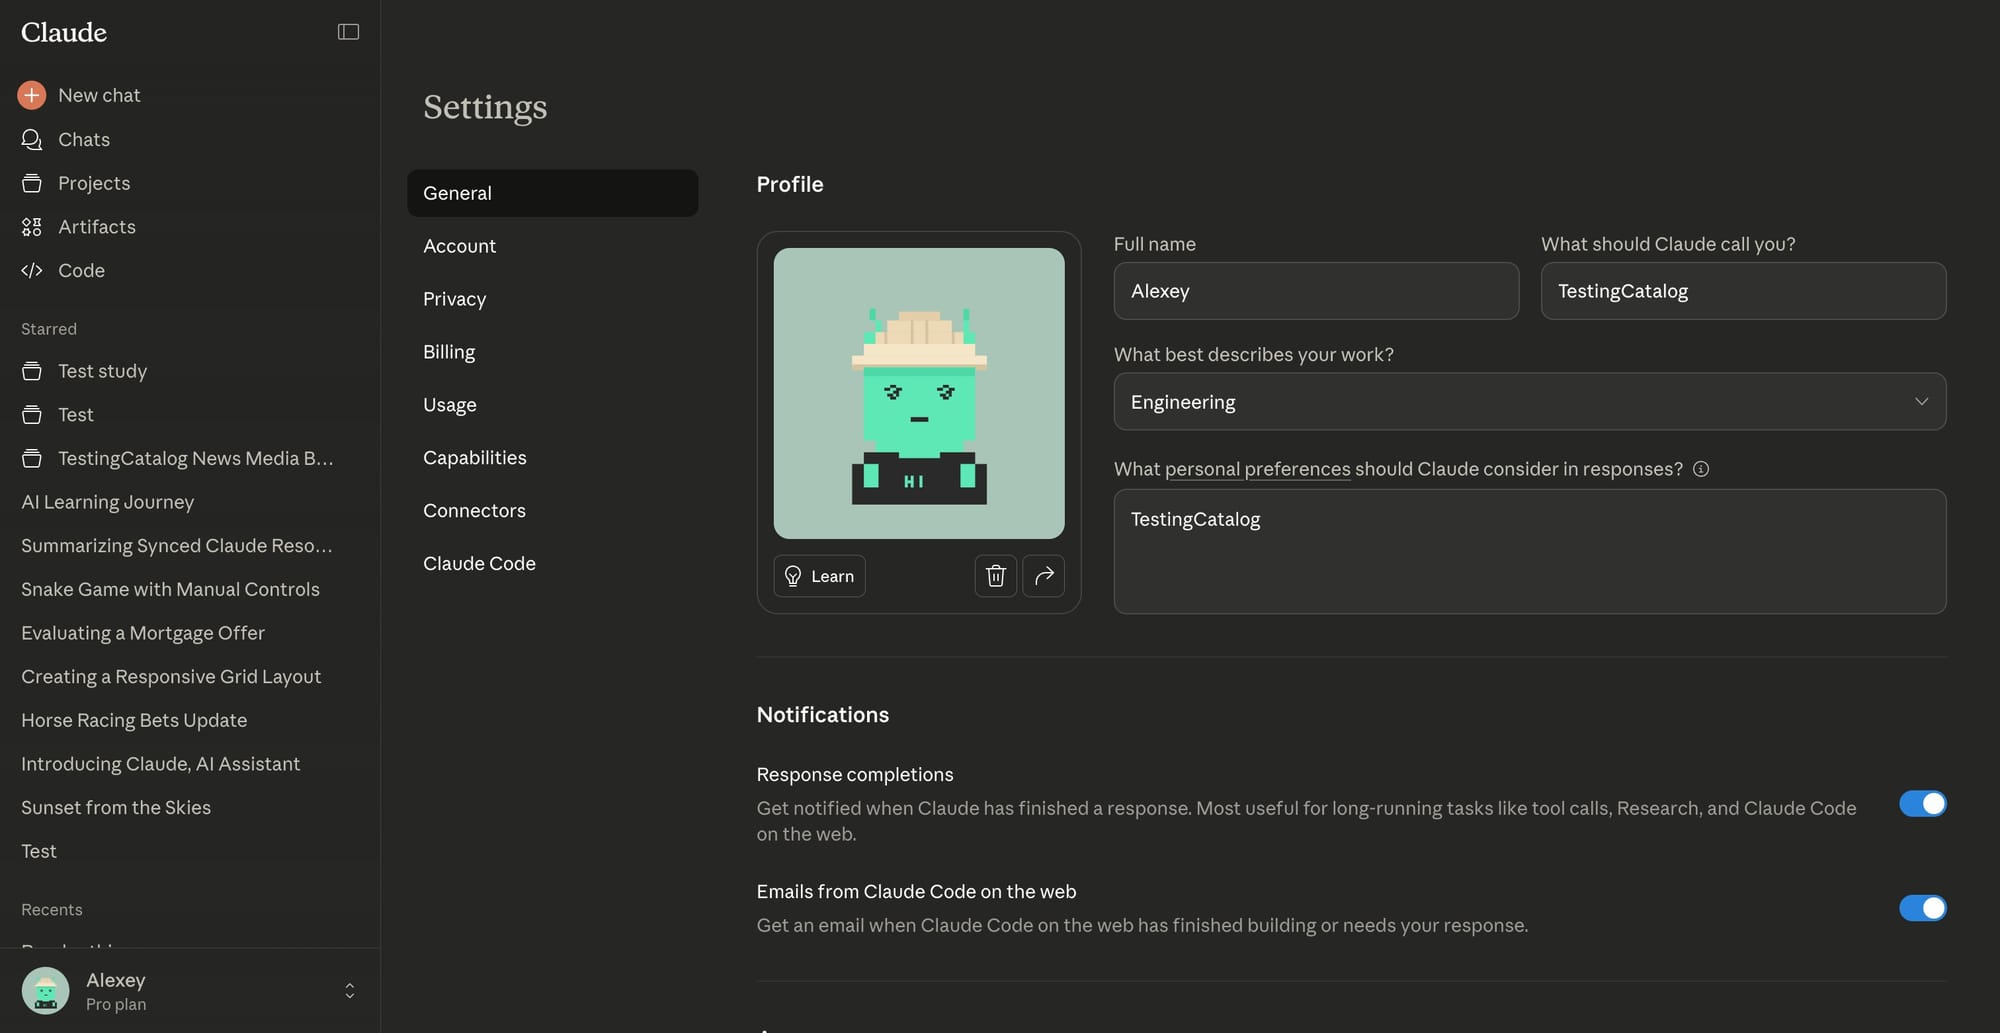Switch to the Privacy settings tab
Screen dimensions: 2000x1033
(x=454, y=299)
